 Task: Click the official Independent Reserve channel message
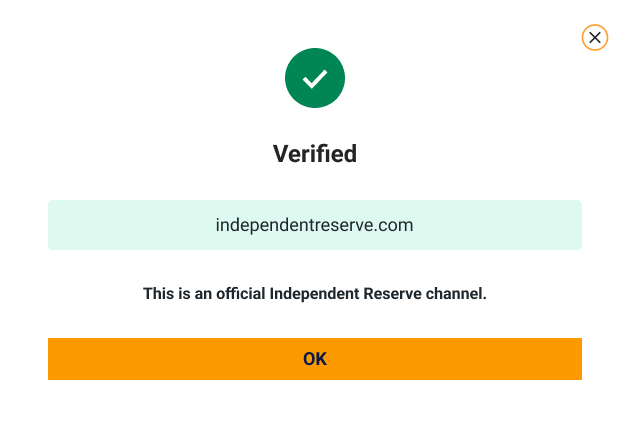[x=315, y=294]
